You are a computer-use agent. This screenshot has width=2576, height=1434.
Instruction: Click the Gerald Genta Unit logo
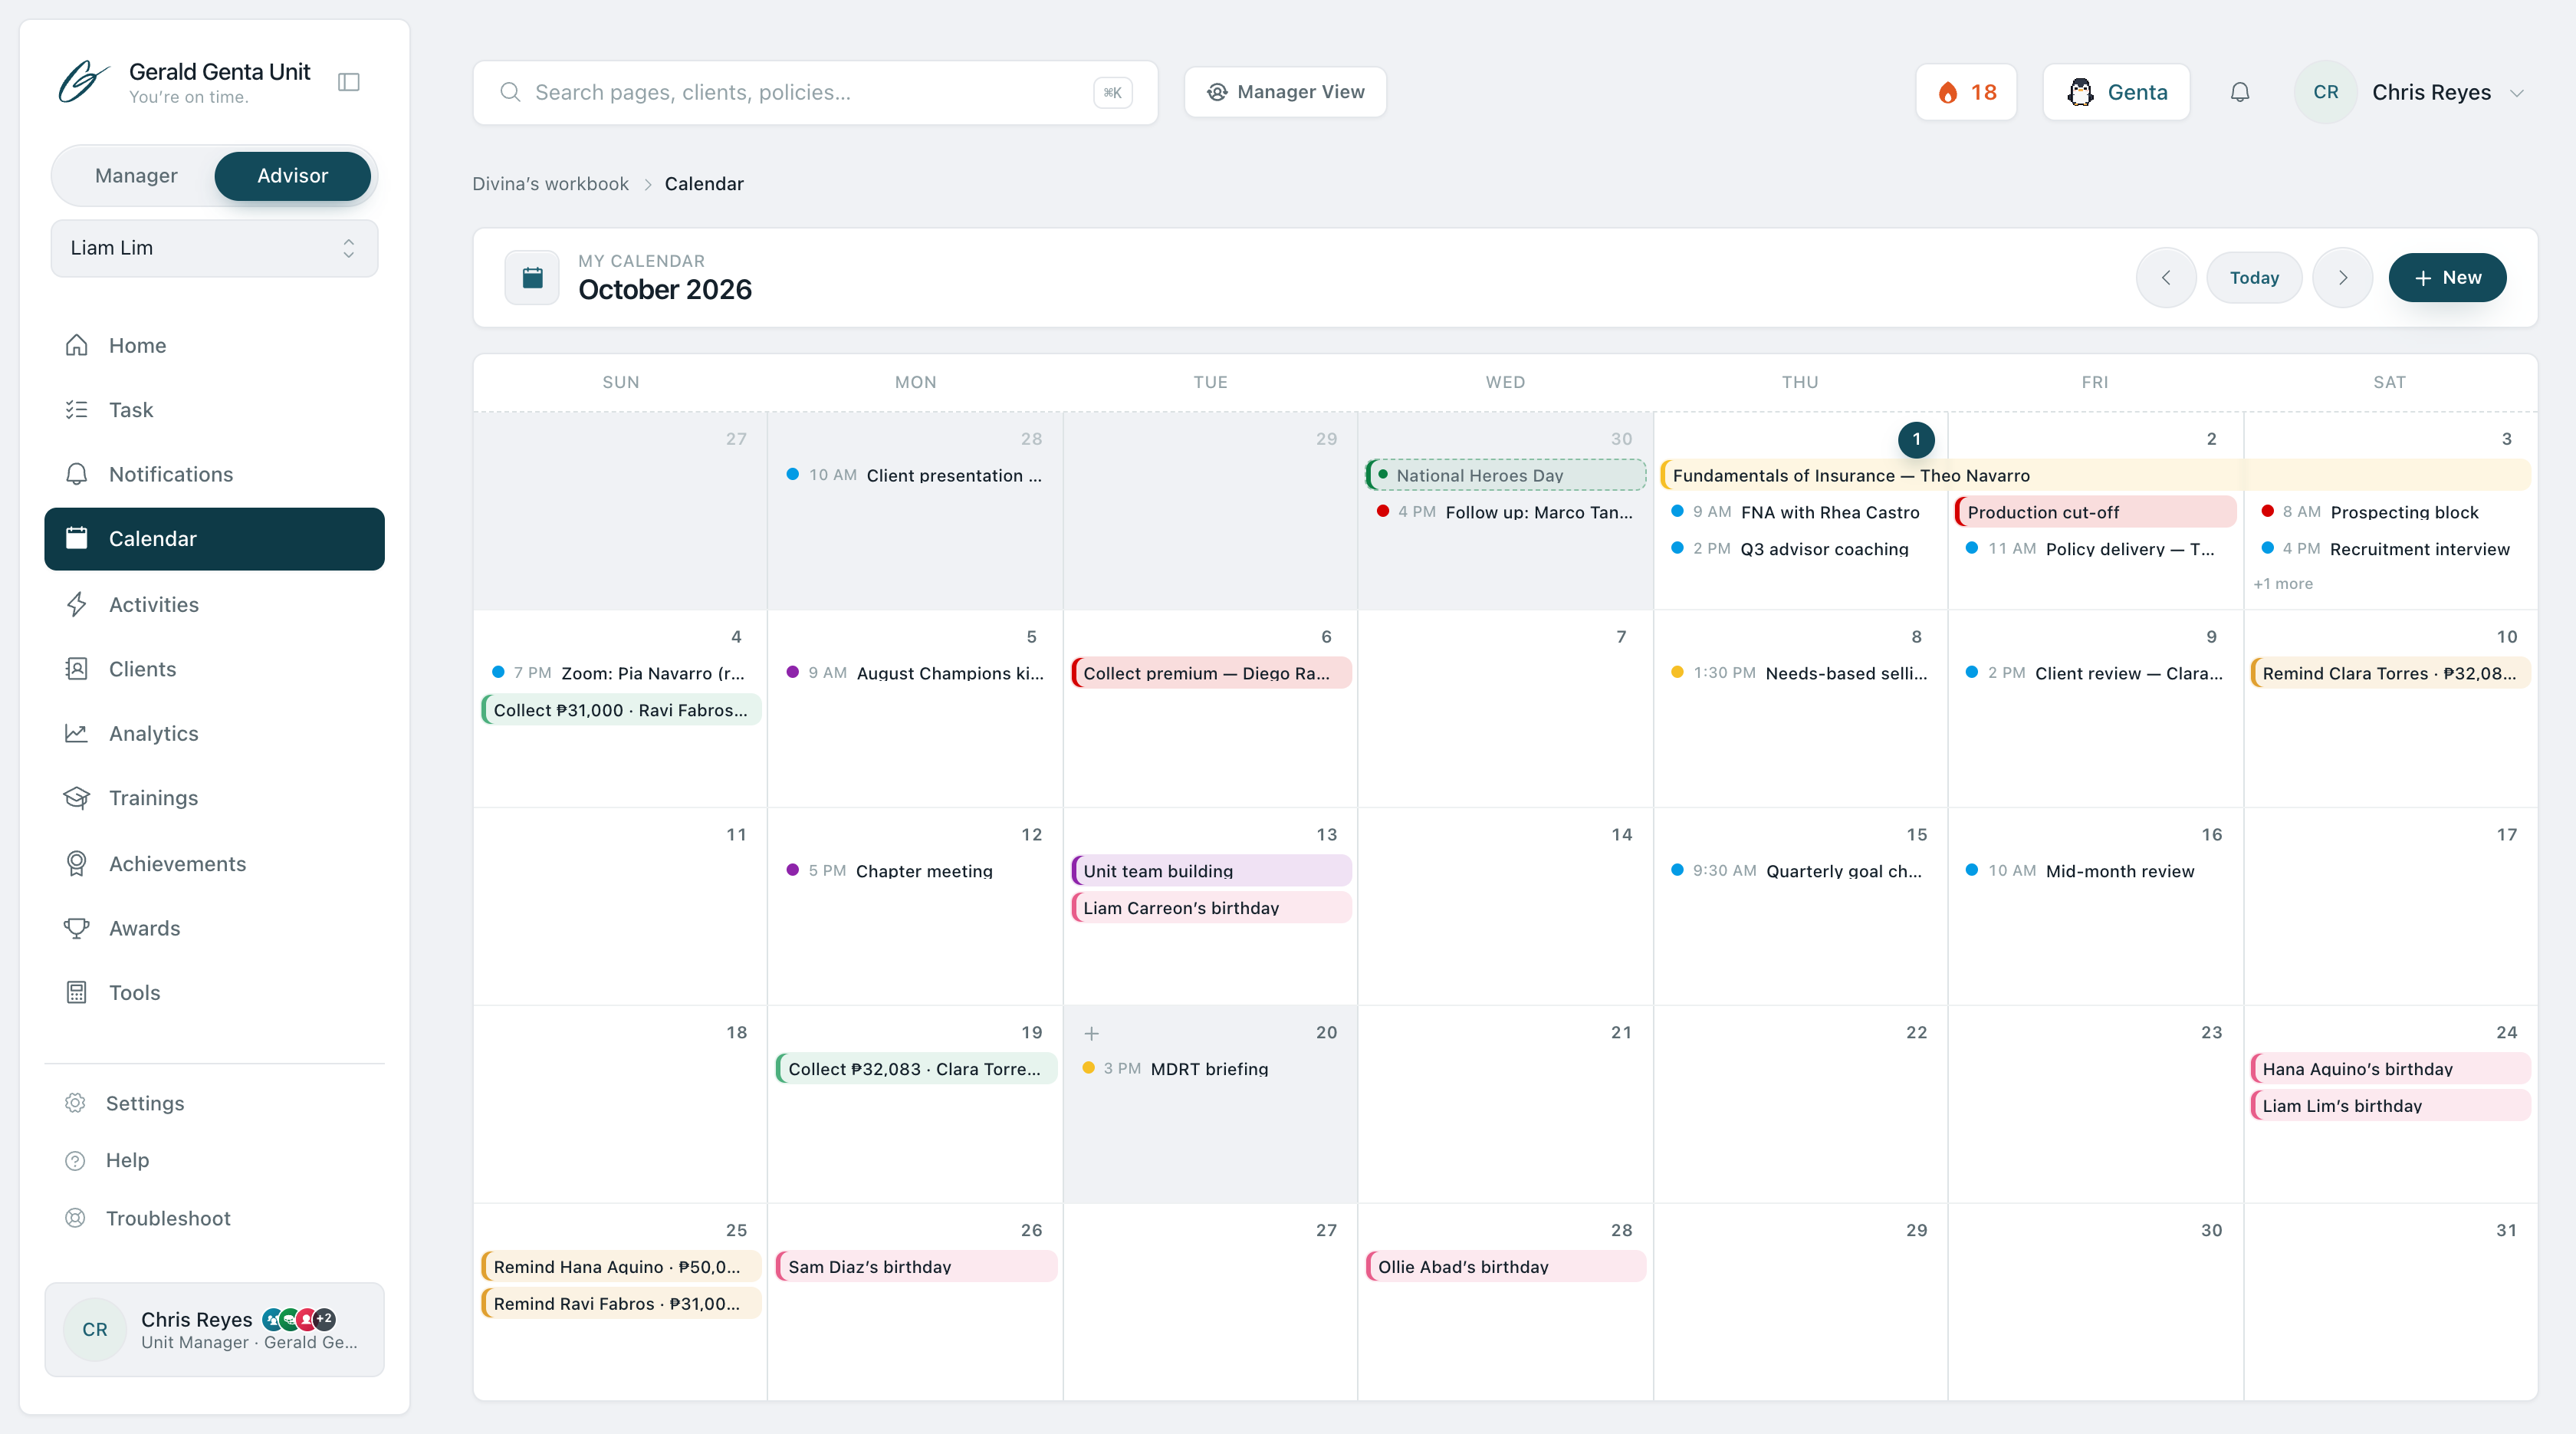click(x=84, y=82)
